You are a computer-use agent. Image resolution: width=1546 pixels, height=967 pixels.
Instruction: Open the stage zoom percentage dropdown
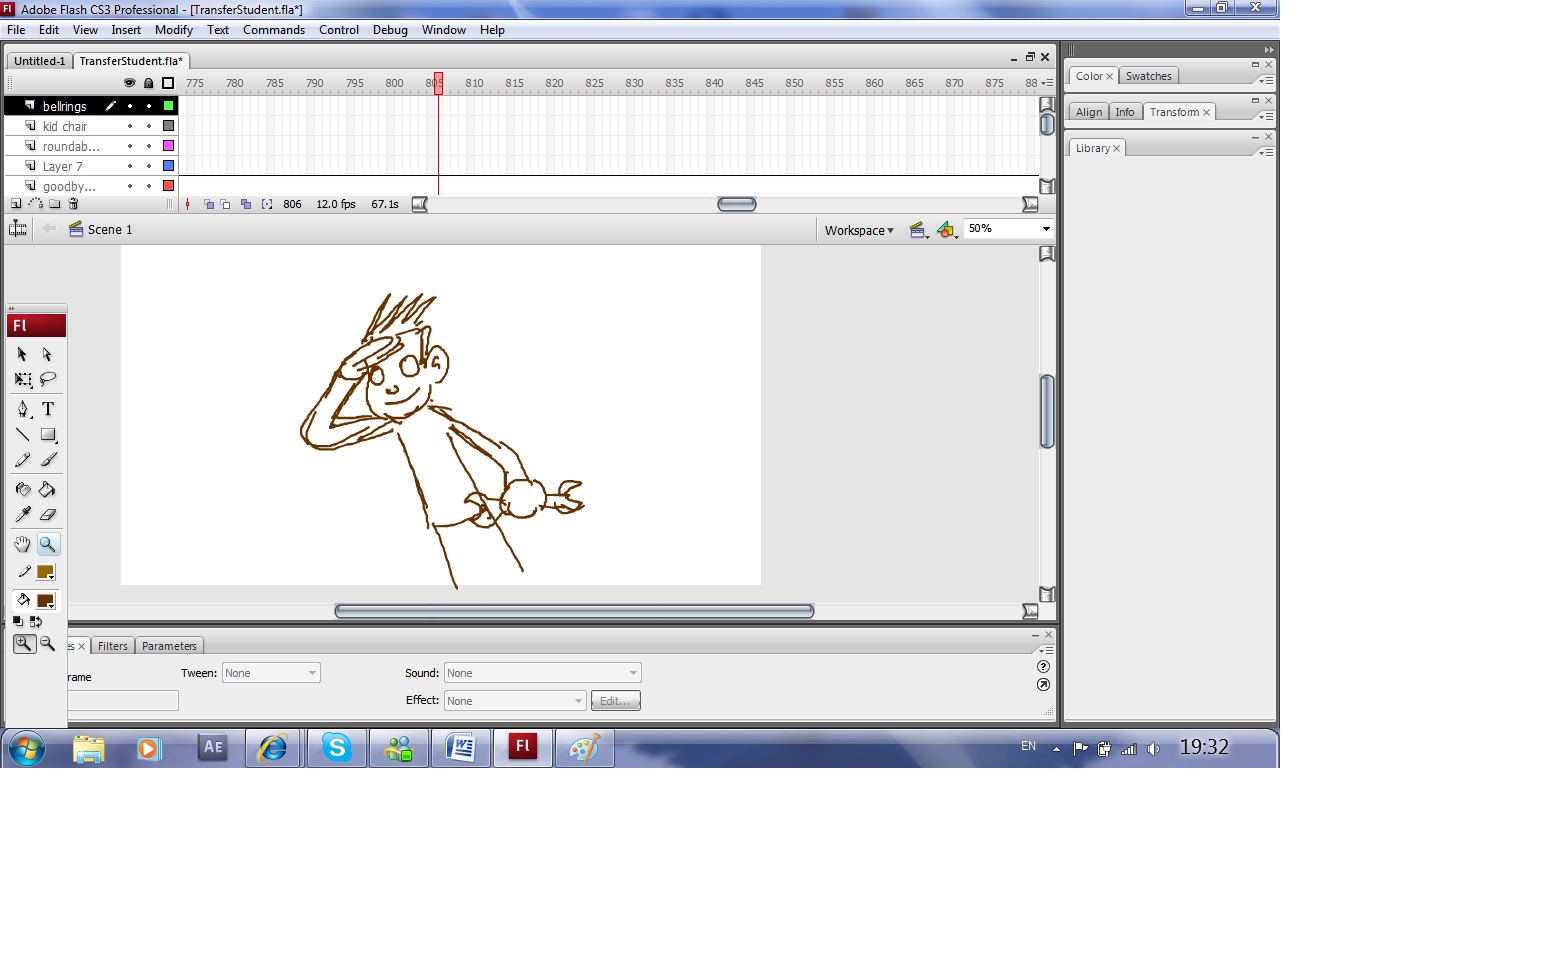(x=1046, y=230)
